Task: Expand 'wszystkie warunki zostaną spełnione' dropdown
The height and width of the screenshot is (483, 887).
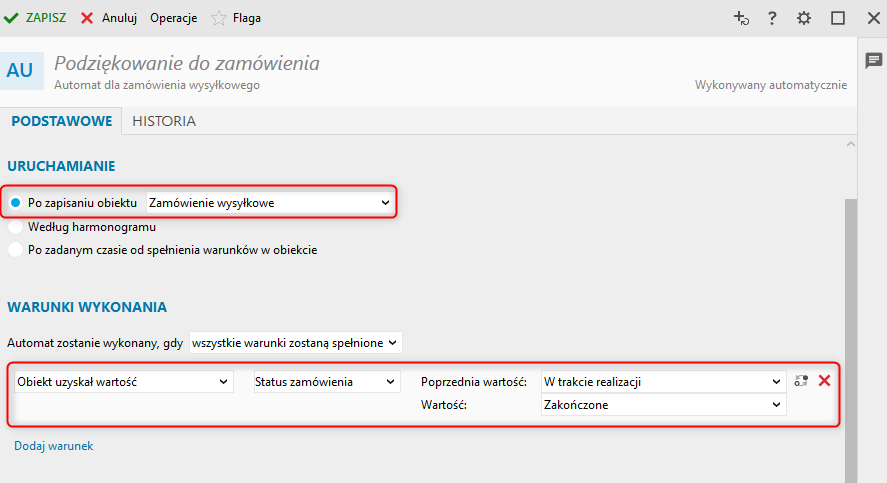Action: 295,343
